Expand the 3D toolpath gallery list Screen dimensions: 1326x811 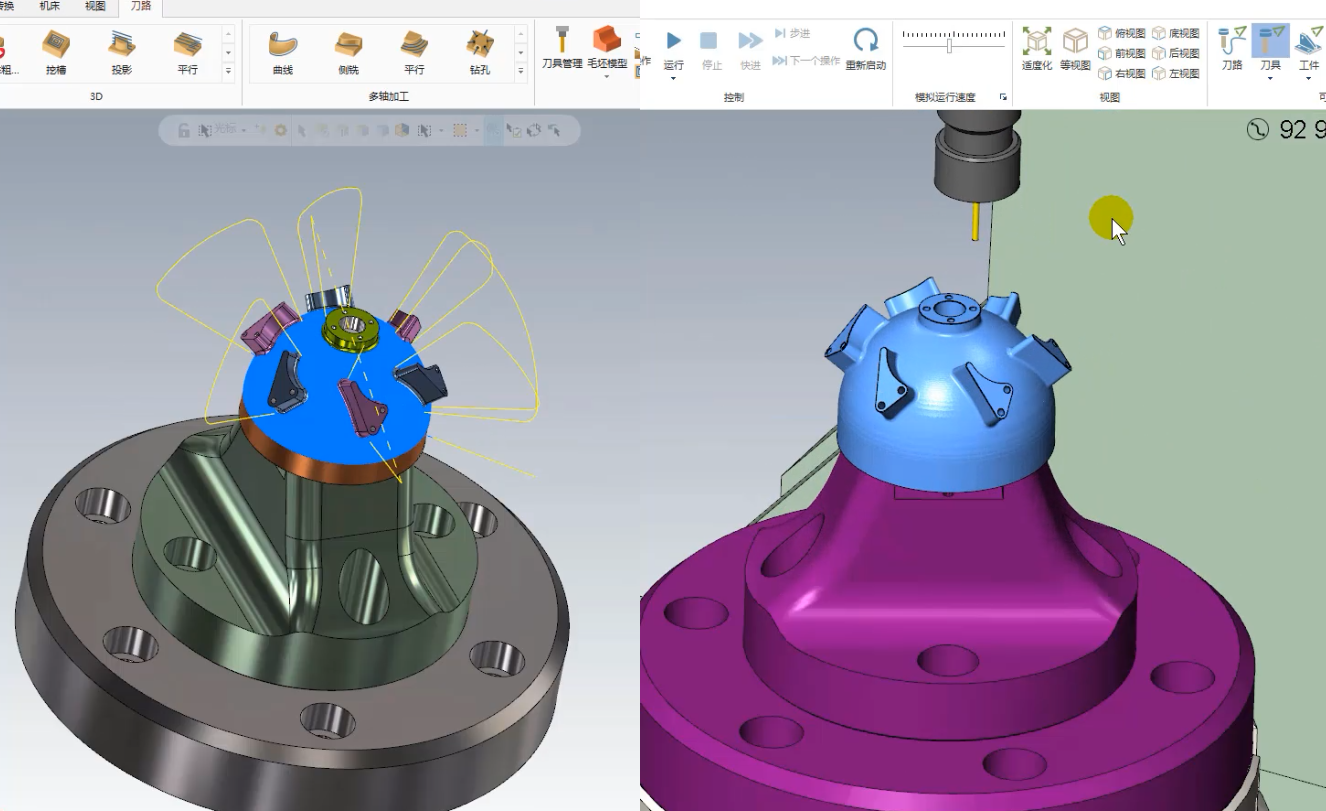pyautogui.click(x=228, y=71)
